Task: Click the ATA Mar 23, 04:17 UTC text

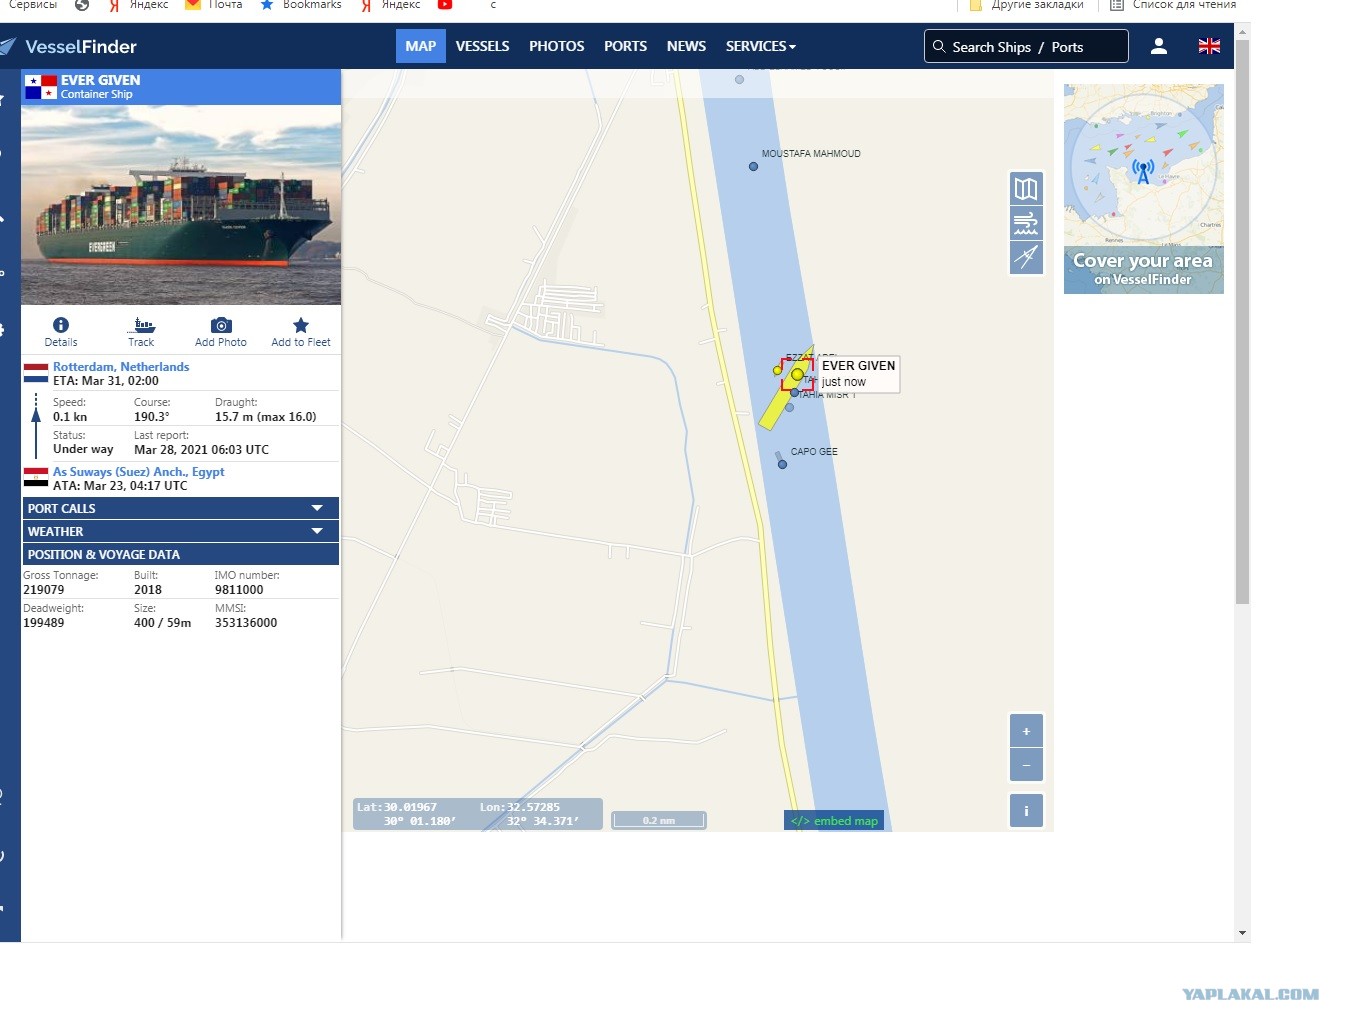Action: point(120,486)
